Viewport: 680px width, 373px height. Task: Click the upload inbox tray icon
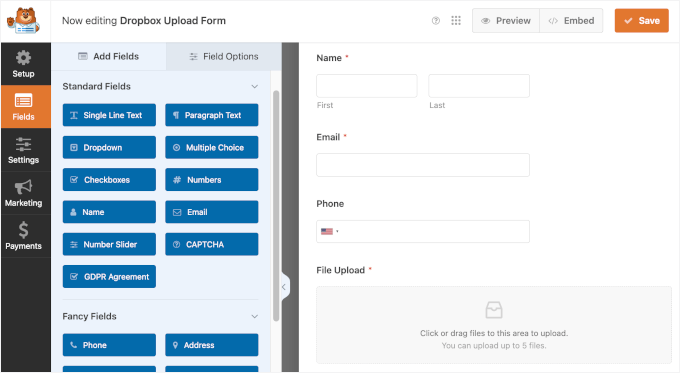tap(494, 310)
